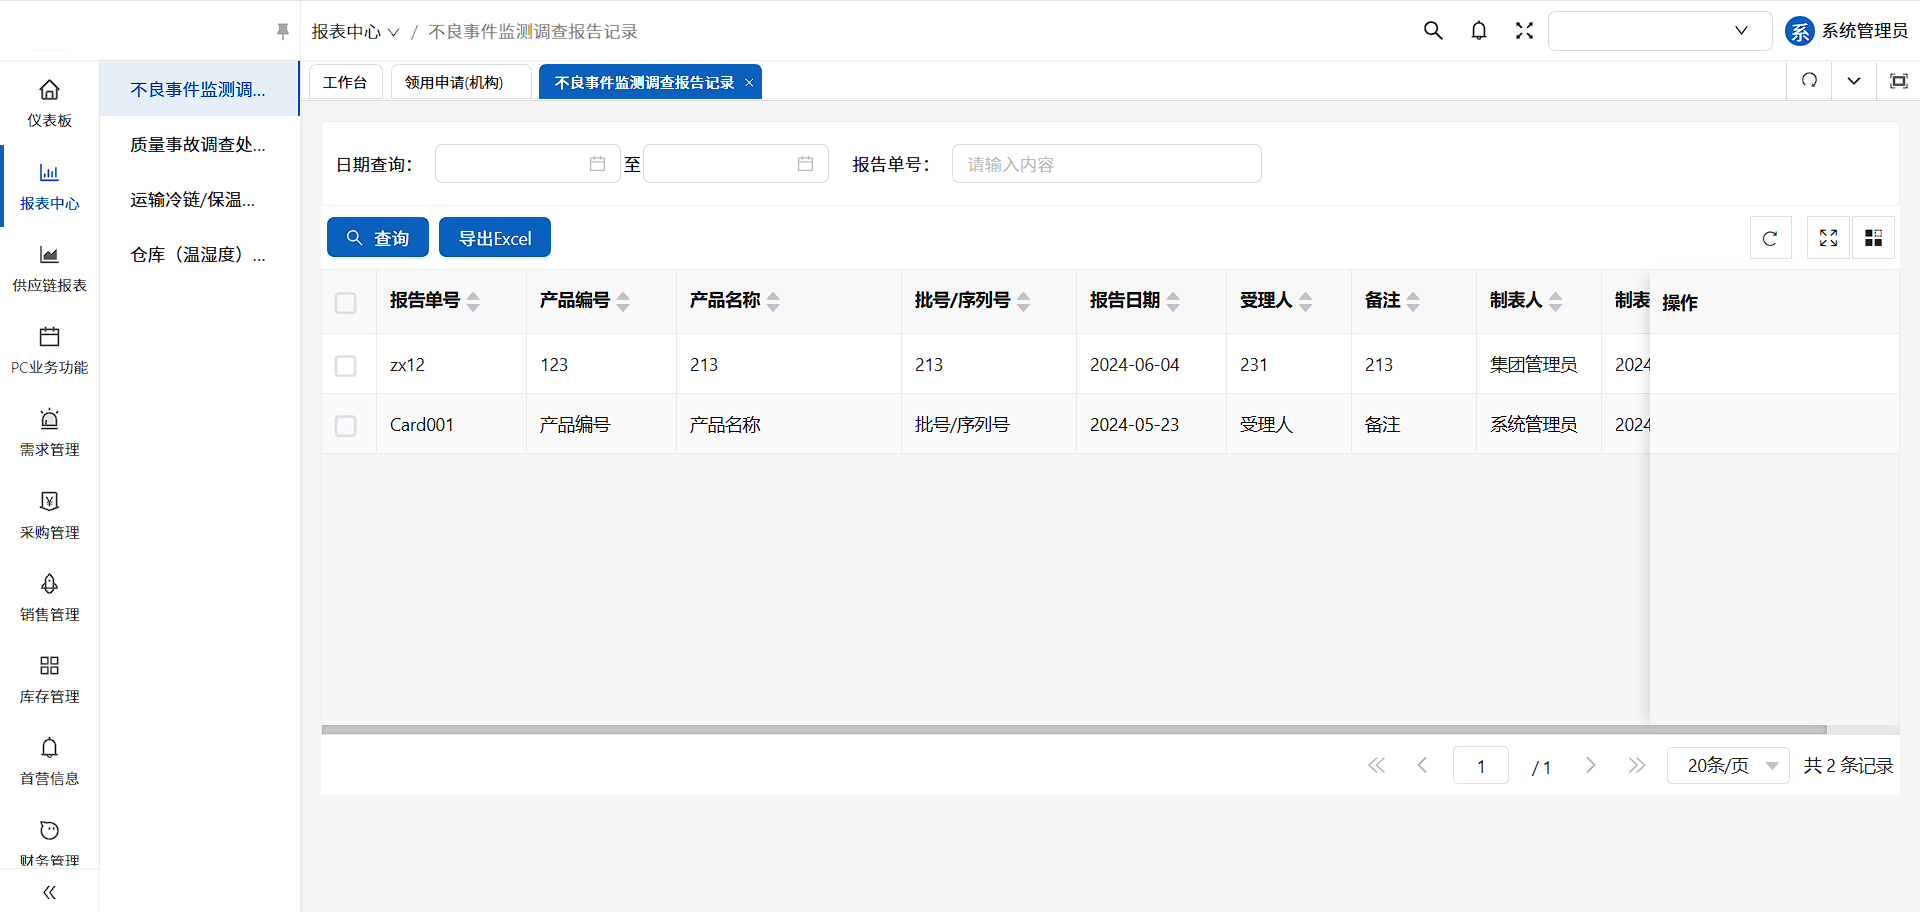Image resolution: width=1920 pixels, height=912 pixels.
Task: Expand the 报表中心 breadcrumb dropdown
Action: pyautogui.click(x=355, y=32)
